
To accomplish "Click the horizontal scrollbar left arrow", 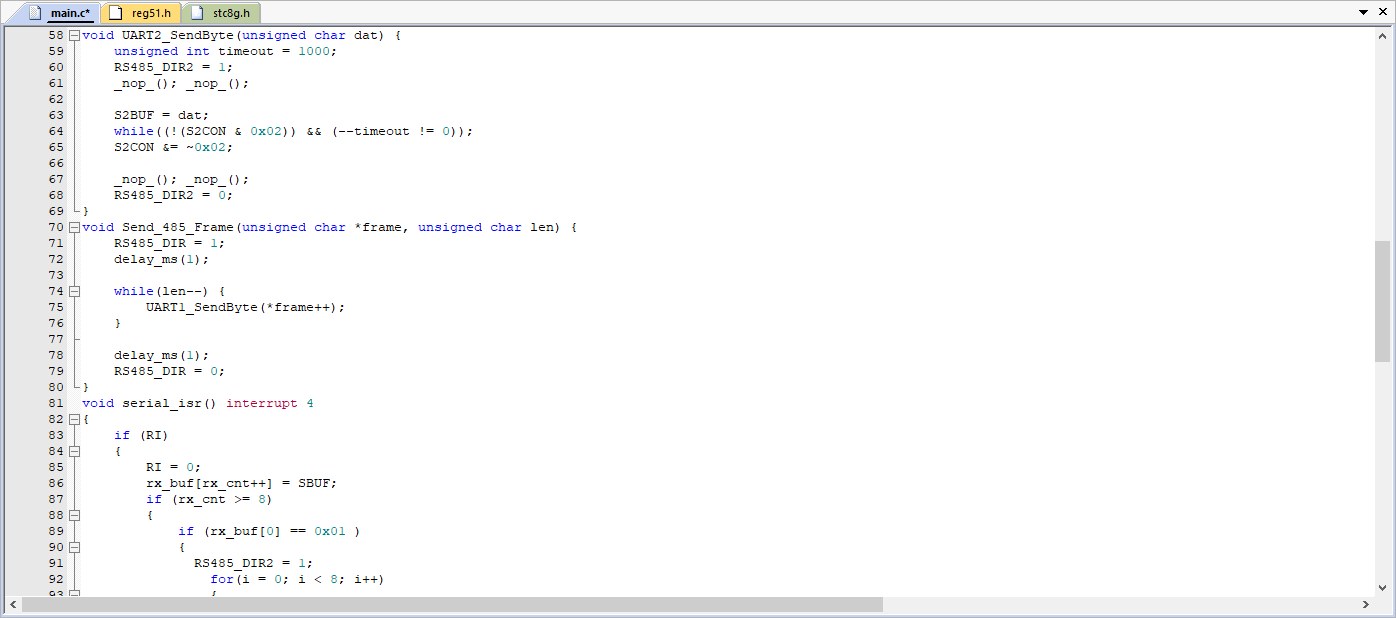I will [x=14, y=605].
